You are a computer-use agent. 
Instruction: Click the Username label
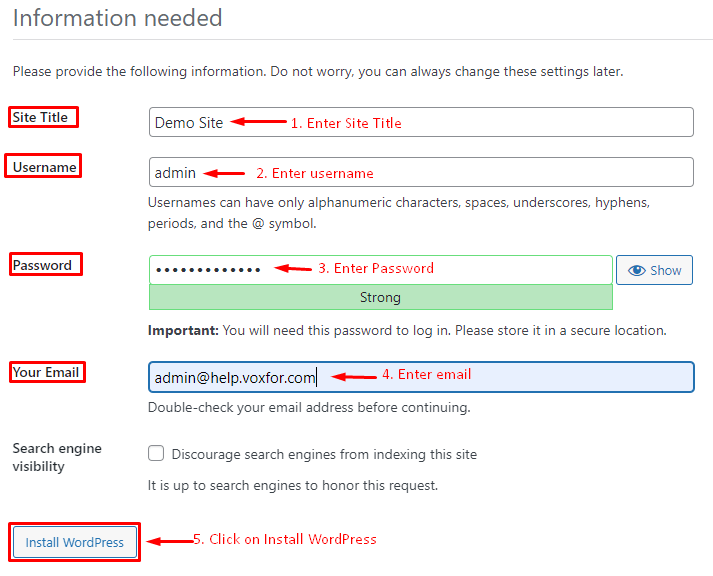(x=44, y=167)
